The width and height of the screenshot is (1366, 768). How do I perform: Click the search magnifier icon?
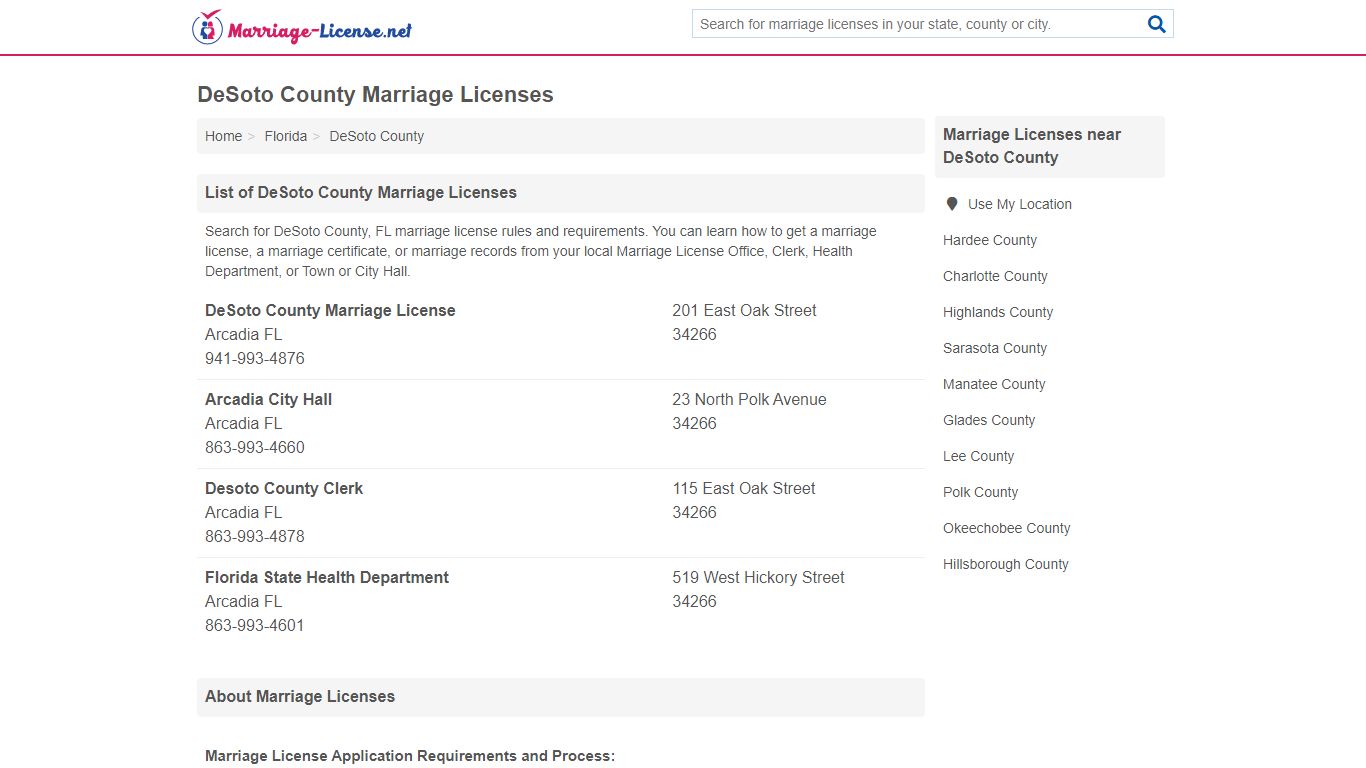(1156, 24)
